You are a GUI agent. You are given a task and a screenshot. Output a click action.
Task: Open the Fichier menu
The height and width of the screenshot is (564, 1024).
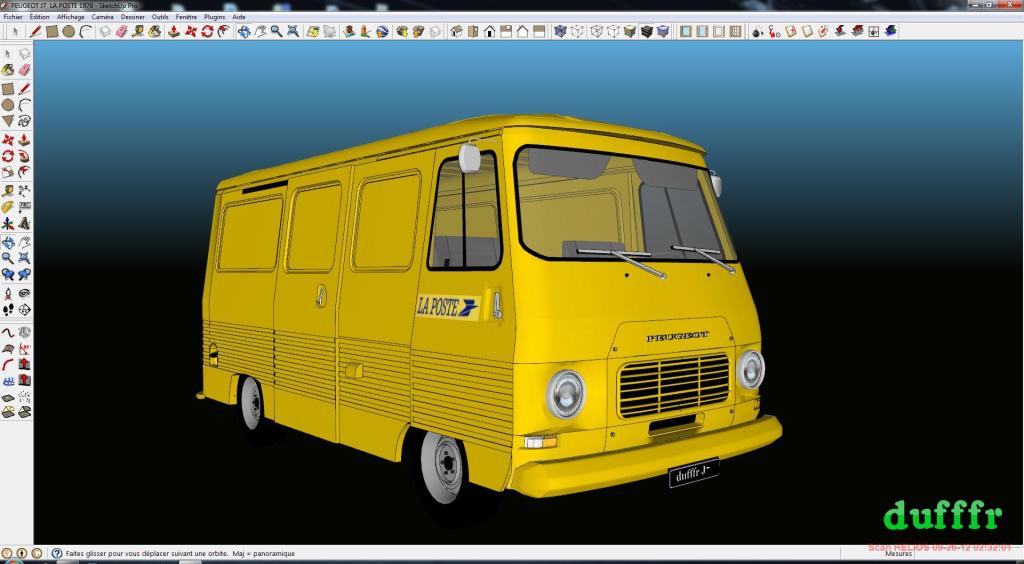[12, 16]
